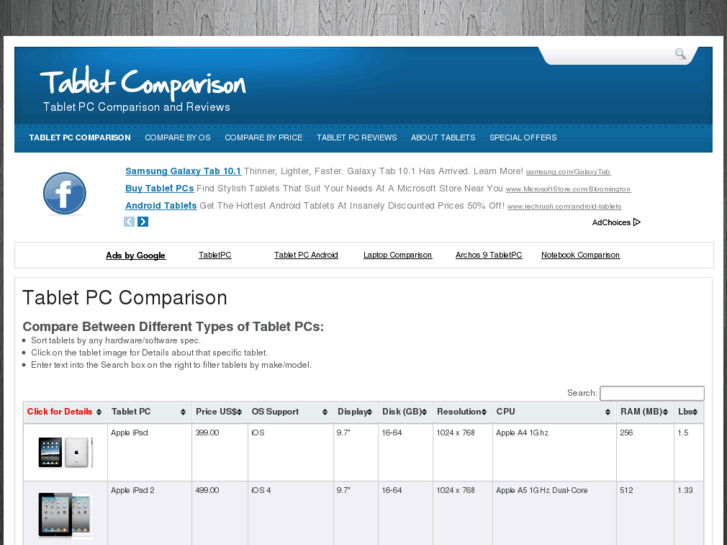Viewport: 727px width, 545px height.
Task: Focus the table Search filter box
Action: coord(652,393)
